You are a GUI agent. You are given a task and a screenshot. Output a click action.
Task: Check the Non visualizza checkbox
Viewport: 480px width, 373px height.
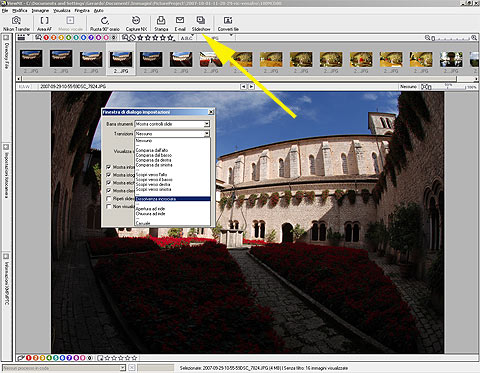point(108,207)
